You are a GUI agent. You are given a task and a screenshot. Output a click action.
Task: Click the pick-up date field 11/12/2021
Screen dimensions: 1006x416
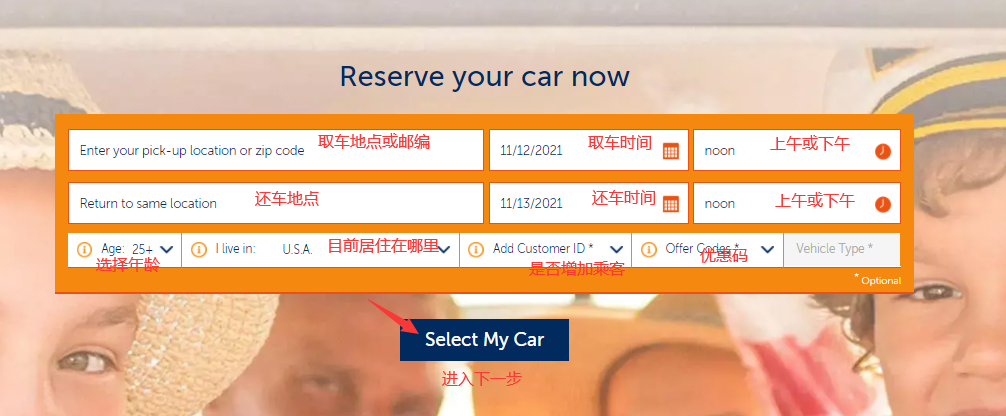point(589,150)
